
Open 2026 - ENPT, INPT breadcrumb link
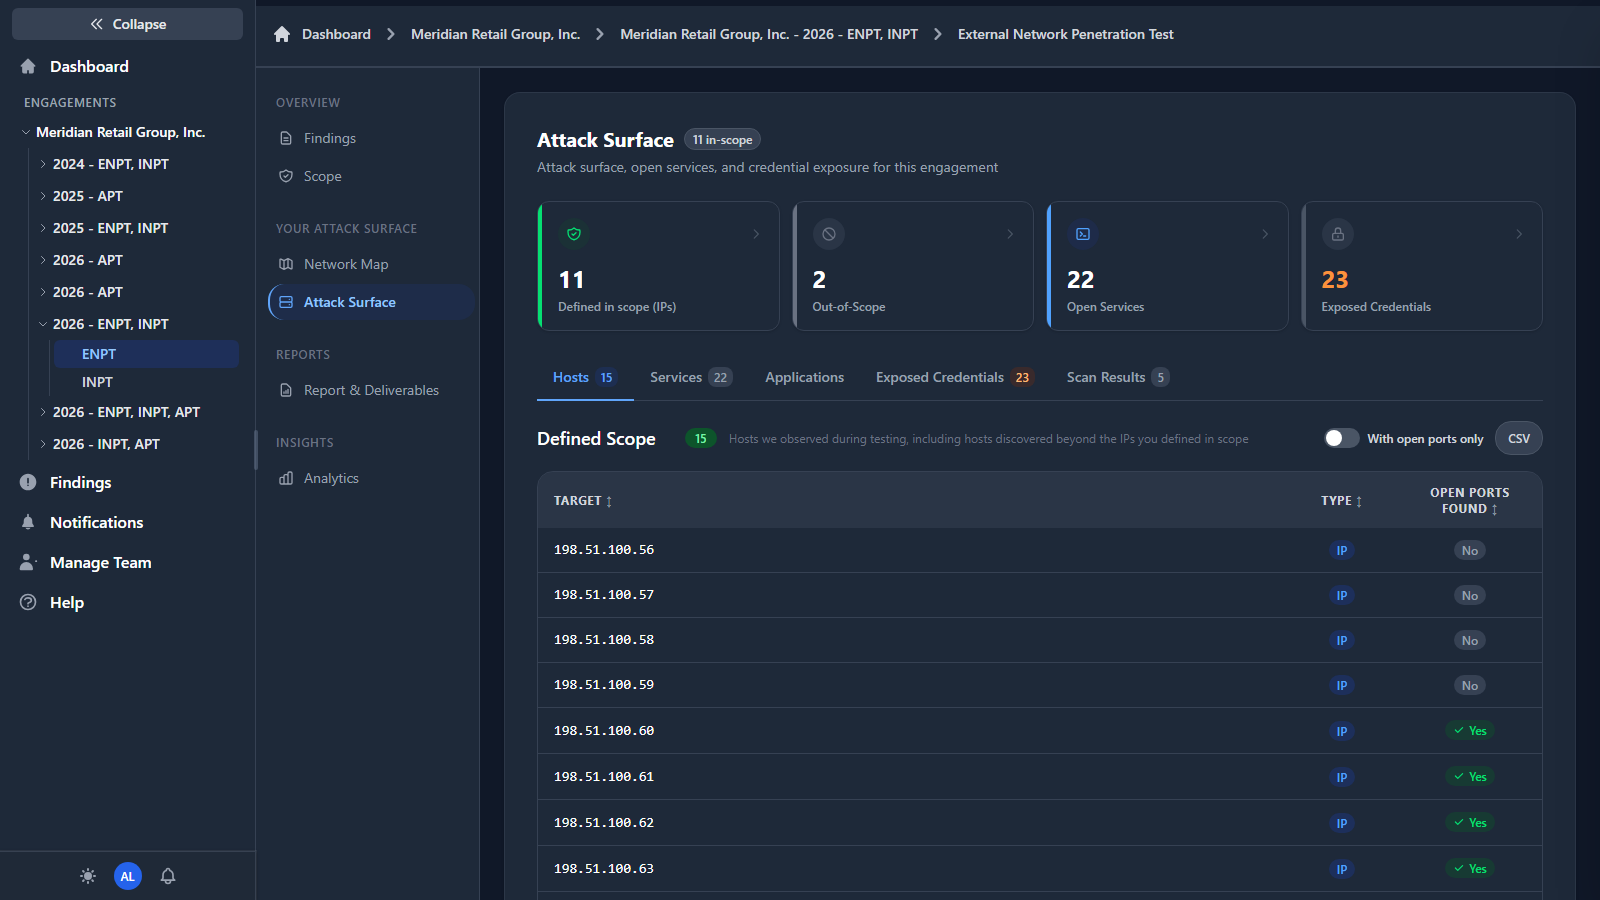[769, 34]
